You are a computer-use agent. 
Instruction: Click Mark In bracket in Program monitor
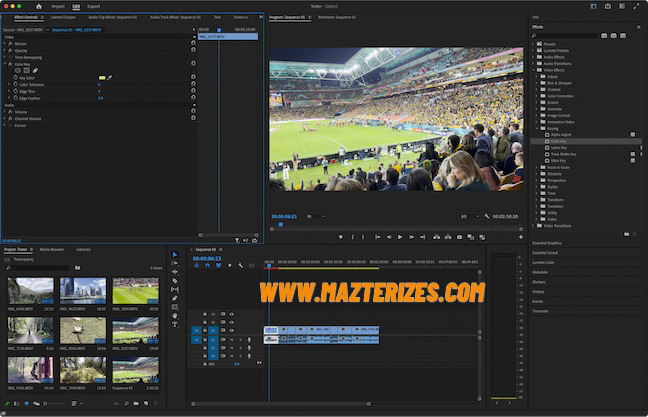[x=353, y=237]
